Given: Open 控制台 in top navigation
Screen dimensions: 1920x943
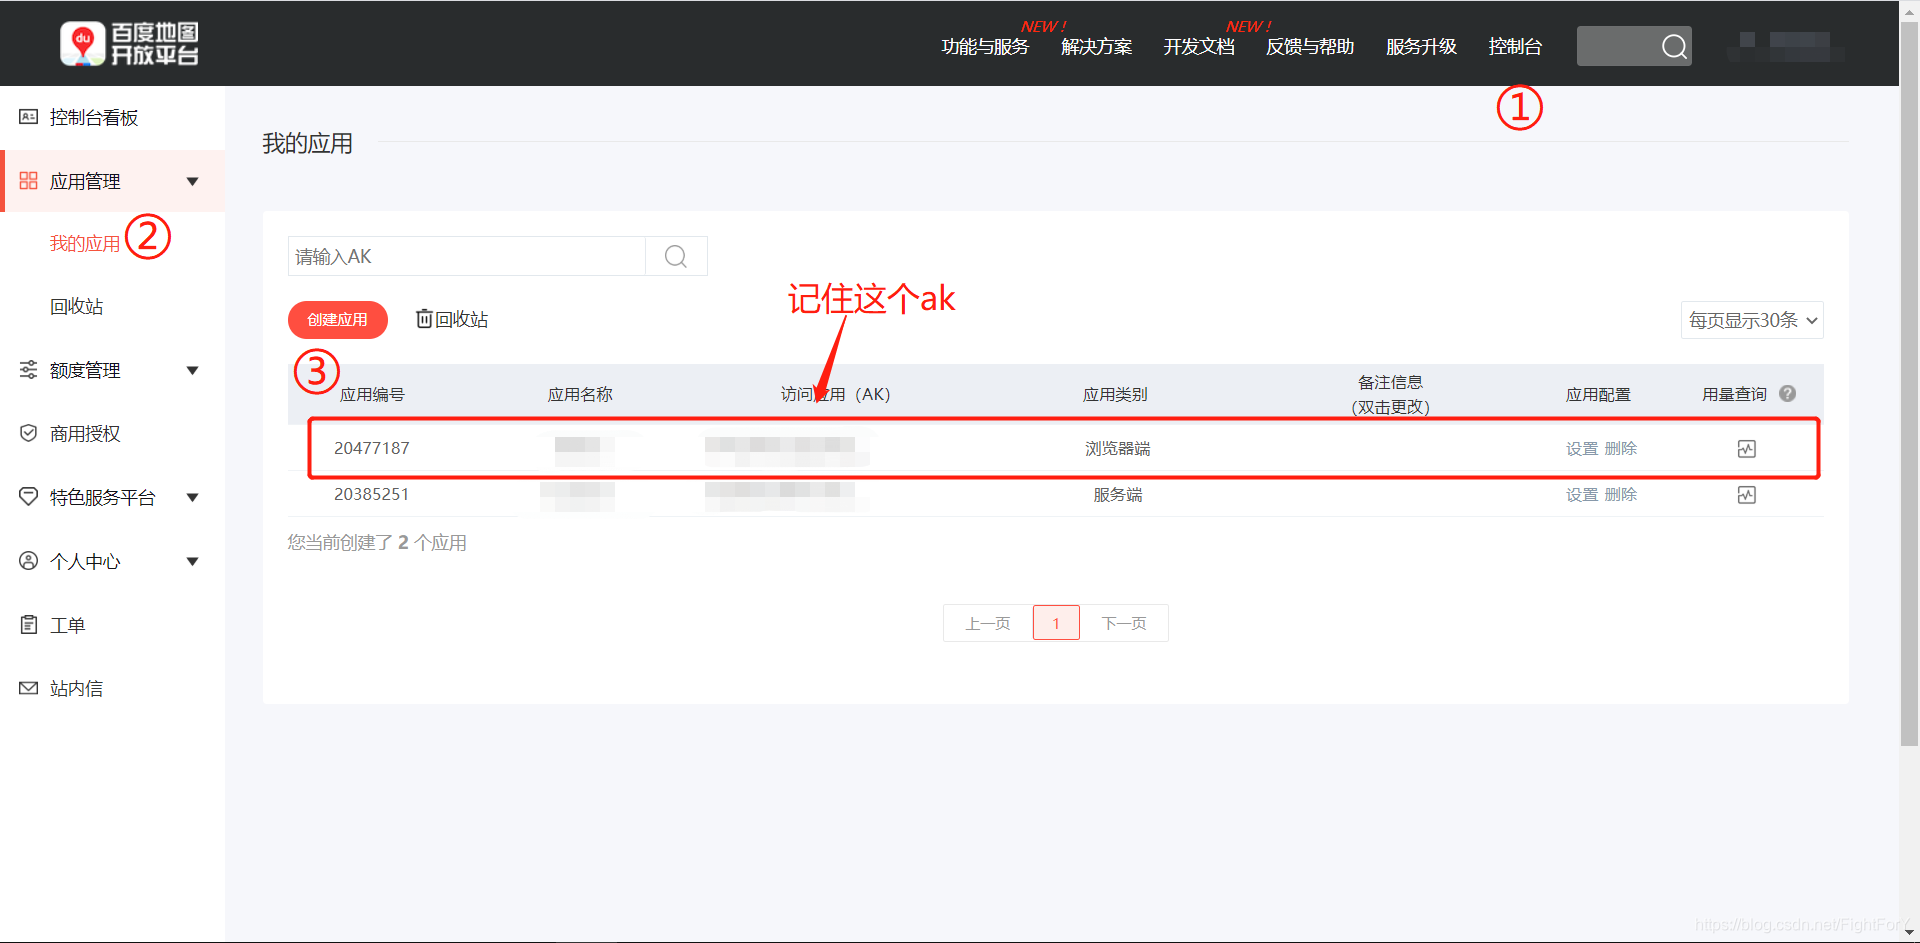Looking at the screenshot, I should [x=1515, y=47].
